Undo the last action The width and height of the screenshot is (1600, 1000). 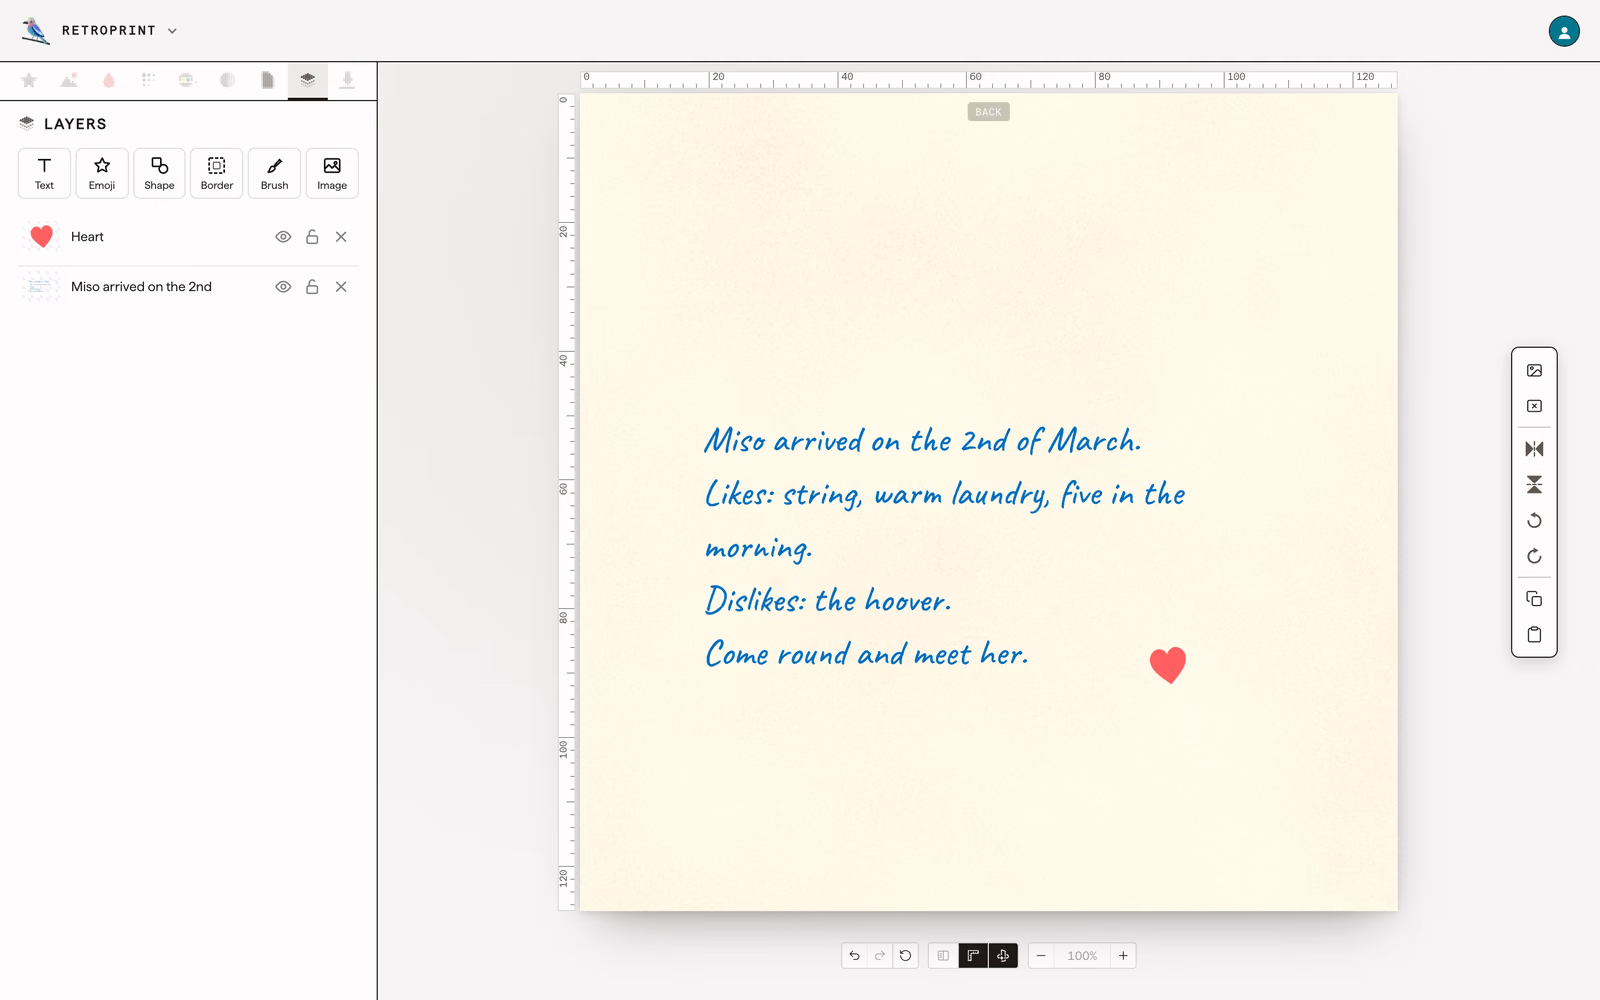[x=854, y=956]
